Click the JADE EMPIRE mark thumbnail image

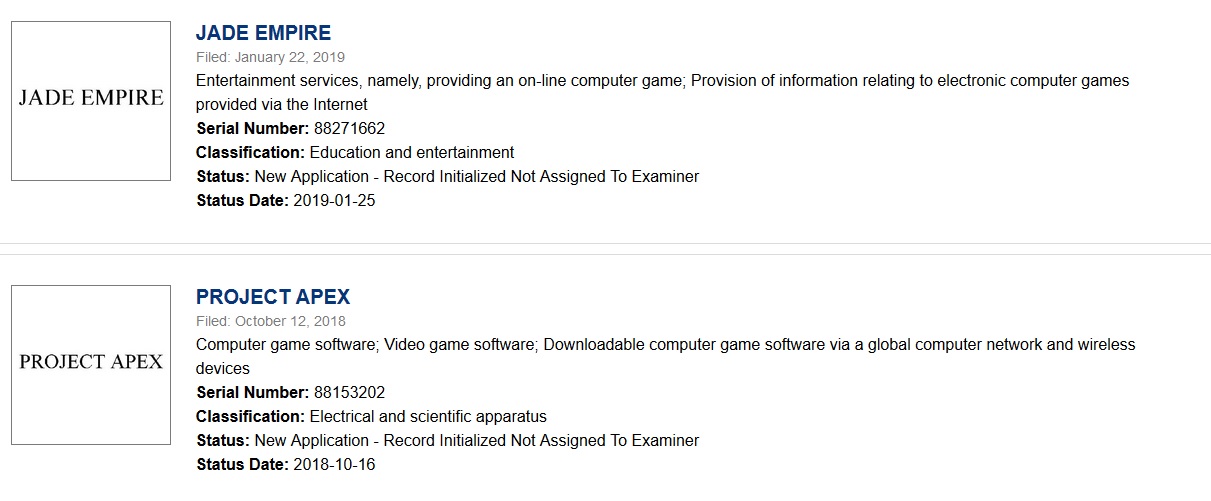point(91,101)
